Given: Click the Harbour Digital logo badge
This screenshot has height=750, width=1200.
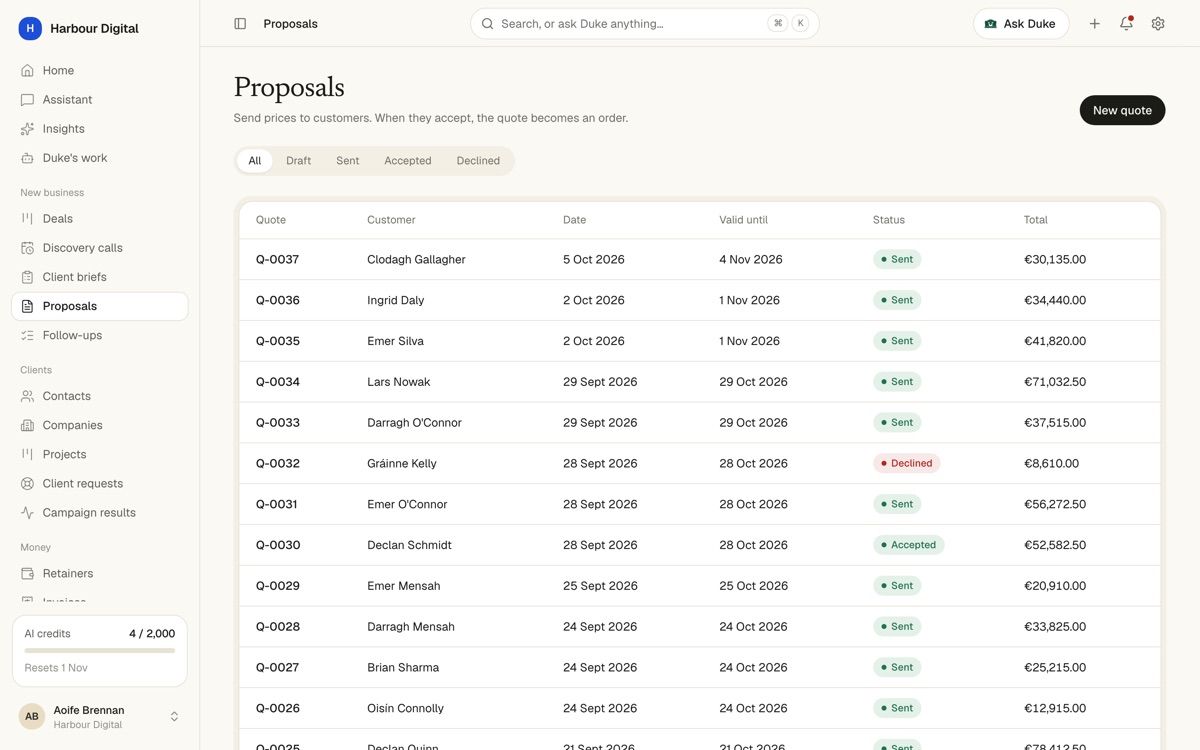Looking at the screenshot, I should (30, 28).
